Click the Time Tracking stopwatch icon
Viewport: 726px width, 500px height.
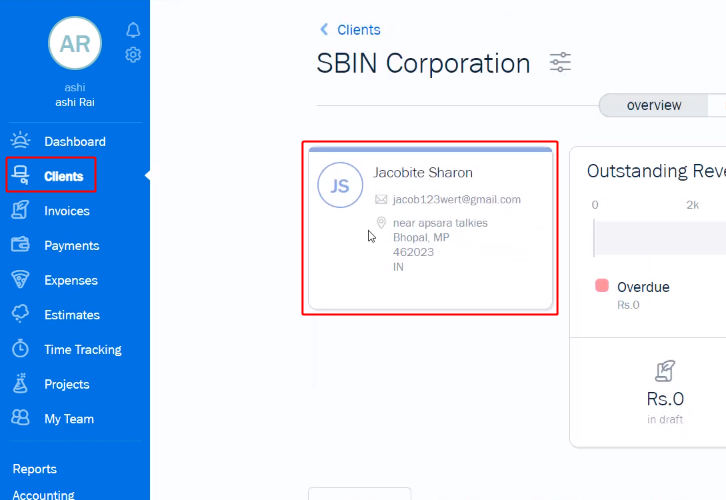(20, 349)
